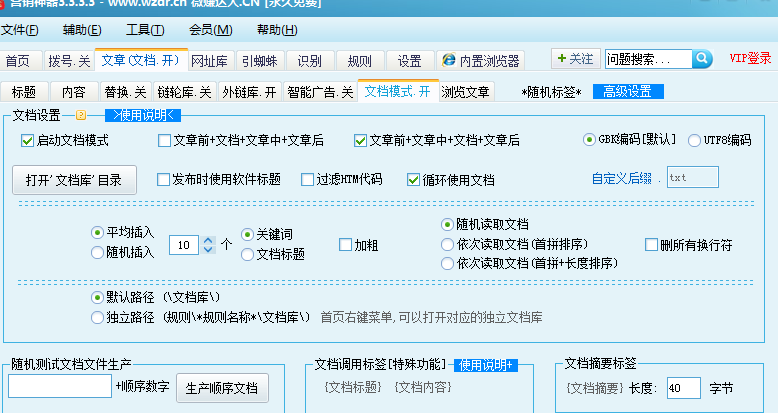This screenshot has height=413, width=778.
Task: Click the txt suffix input field
Action: [x=693, y=177]
